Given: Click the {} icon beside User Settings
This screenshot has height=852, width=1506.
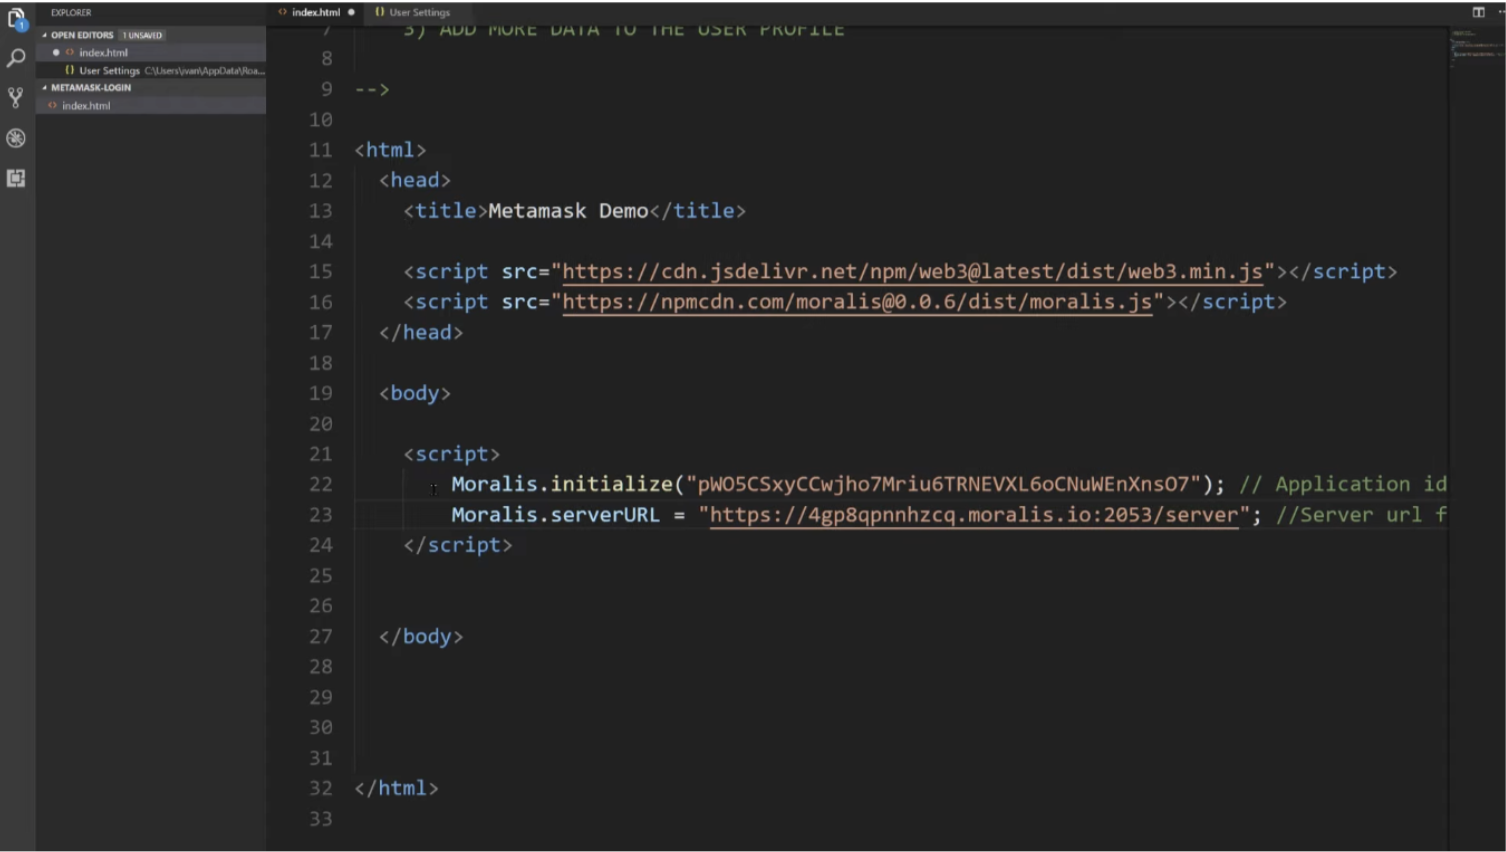Looking at the screenshot, I should 68,70.
